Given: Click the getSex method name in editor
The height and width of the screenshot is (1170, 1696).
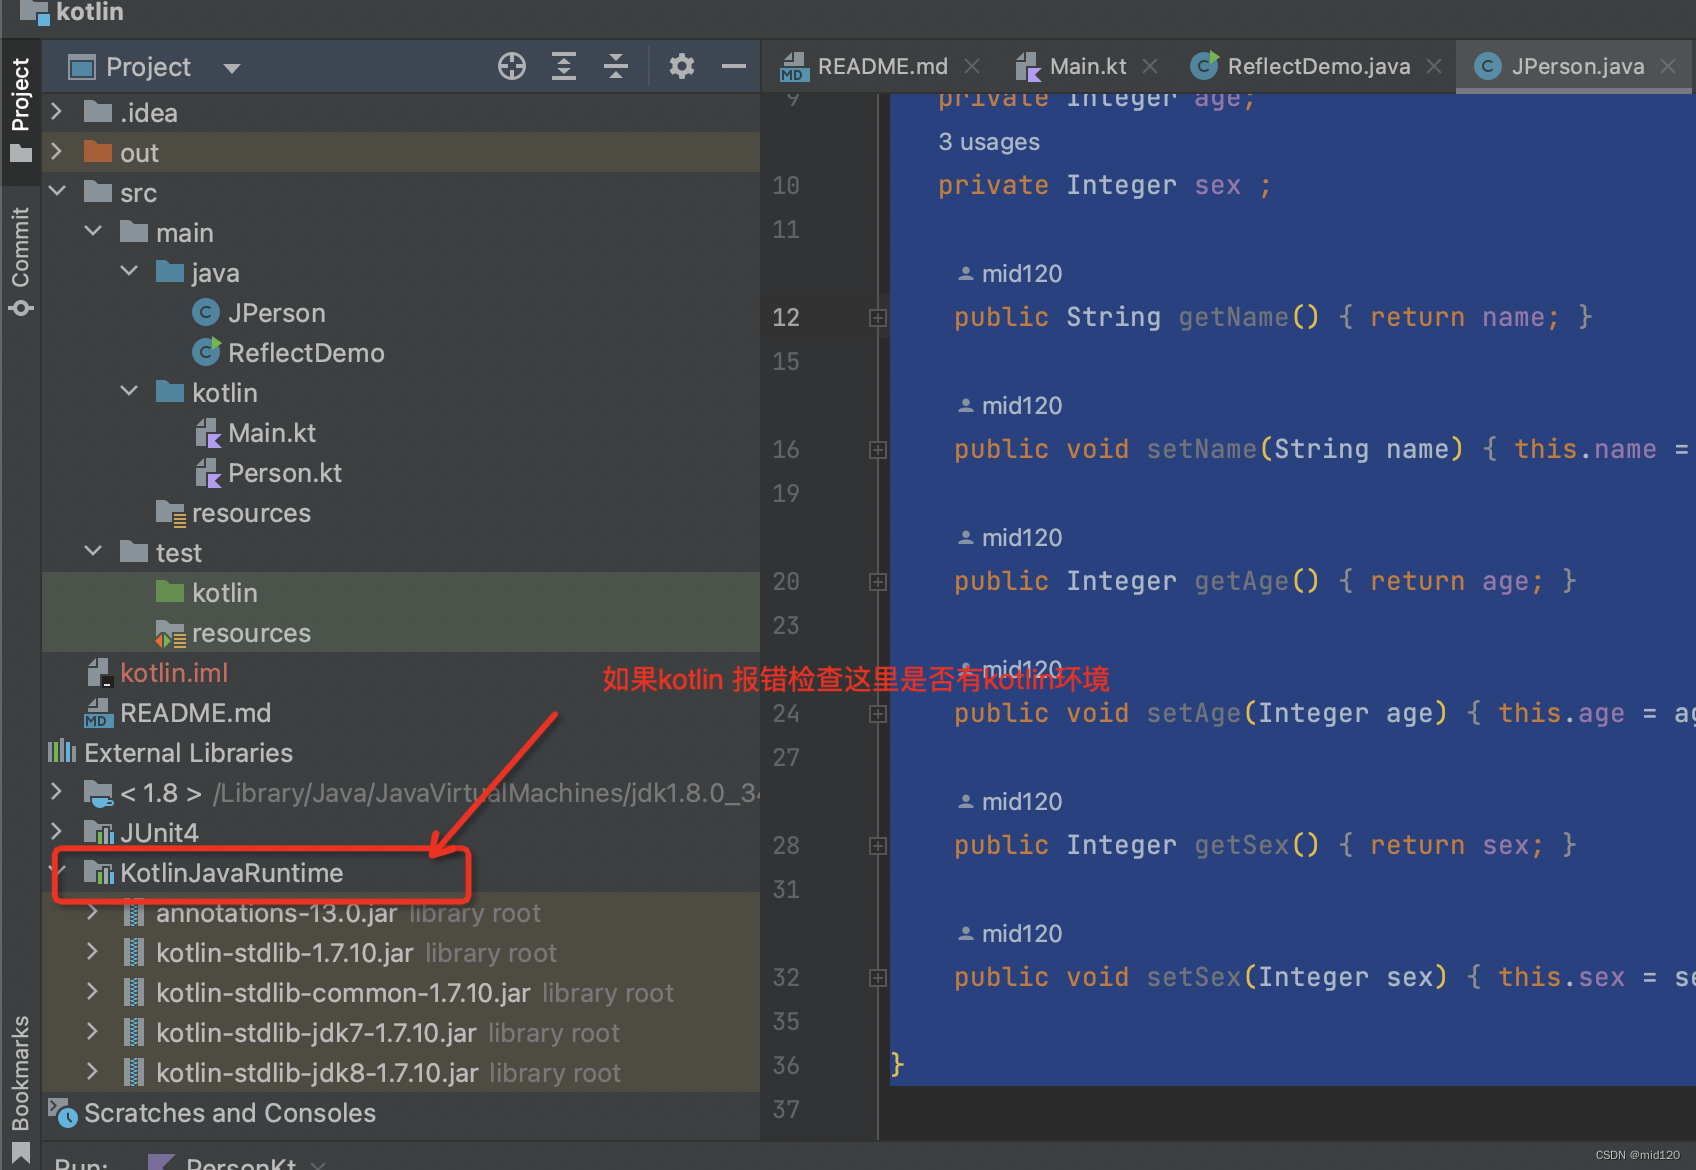Looking at the screenshot, I should (x=1242, y=845).
